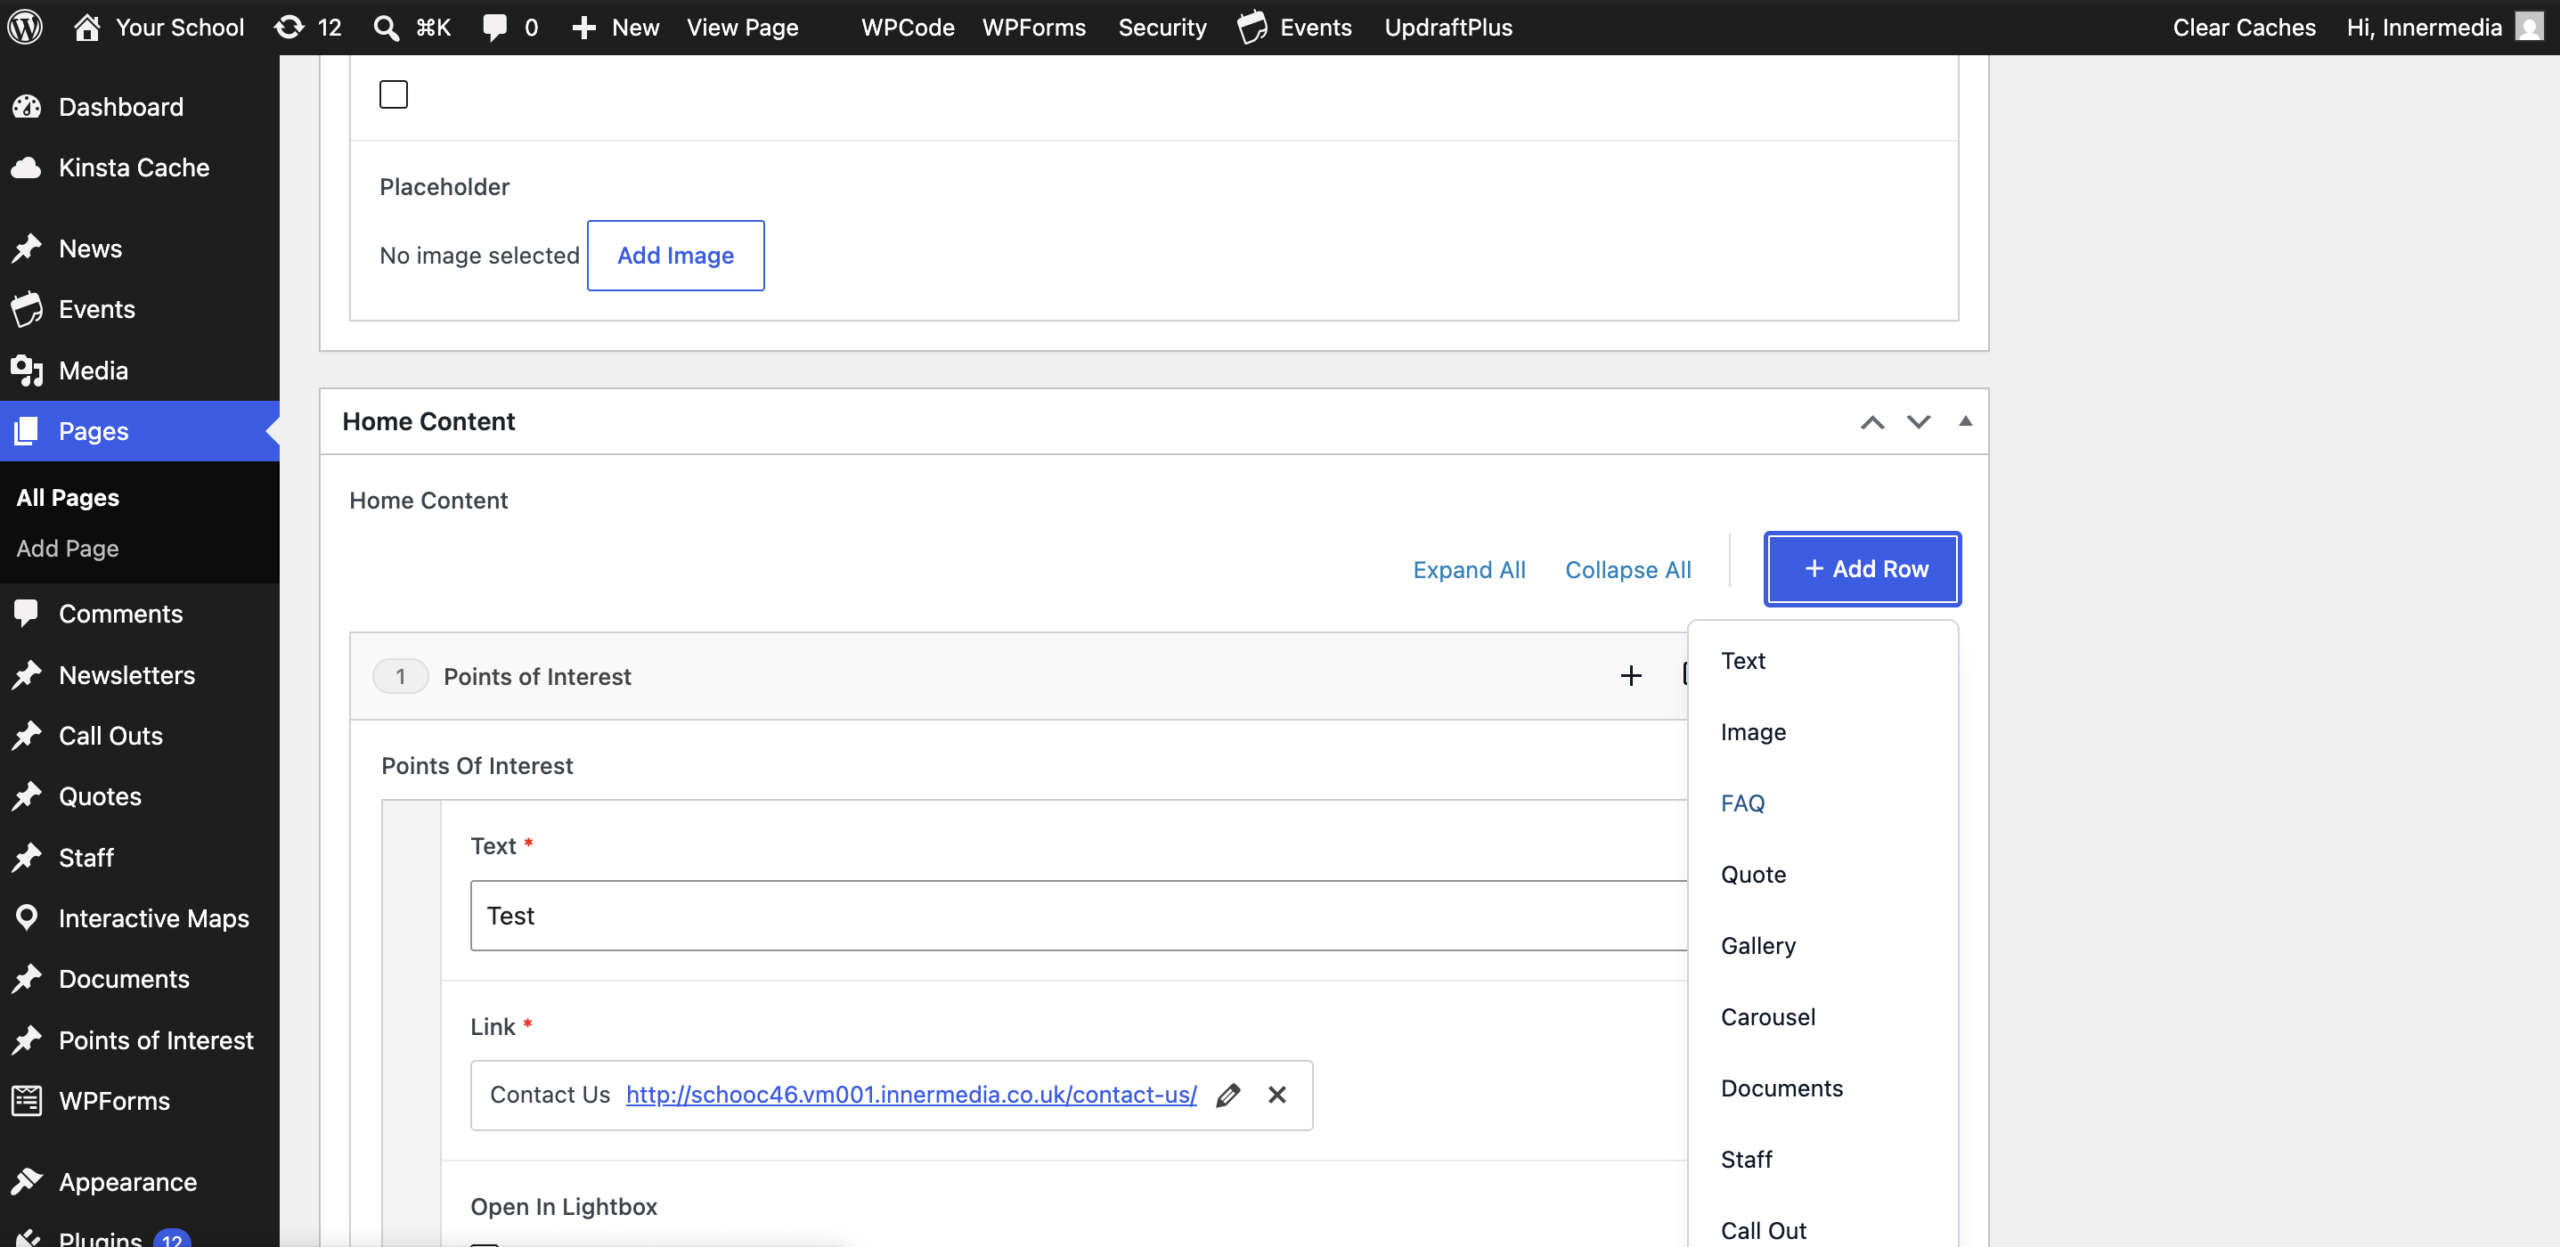2560x1247 pixels.
Task: Open the search magnifier icon
Action: [x=386, y=27]
